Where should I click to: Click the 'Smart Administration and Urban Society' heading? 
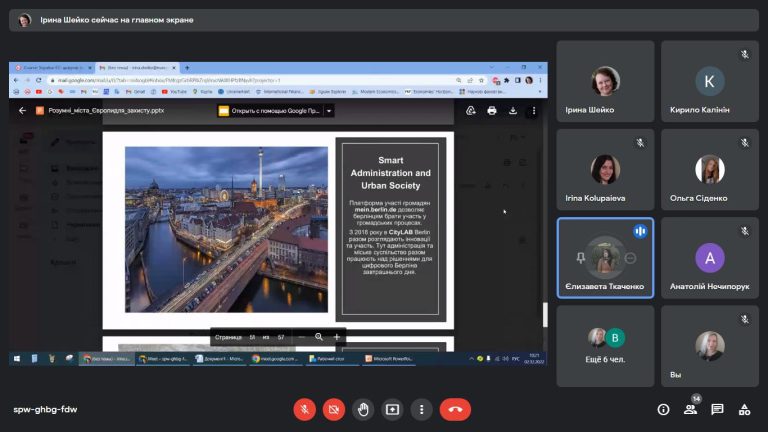[x=390, y=173]
